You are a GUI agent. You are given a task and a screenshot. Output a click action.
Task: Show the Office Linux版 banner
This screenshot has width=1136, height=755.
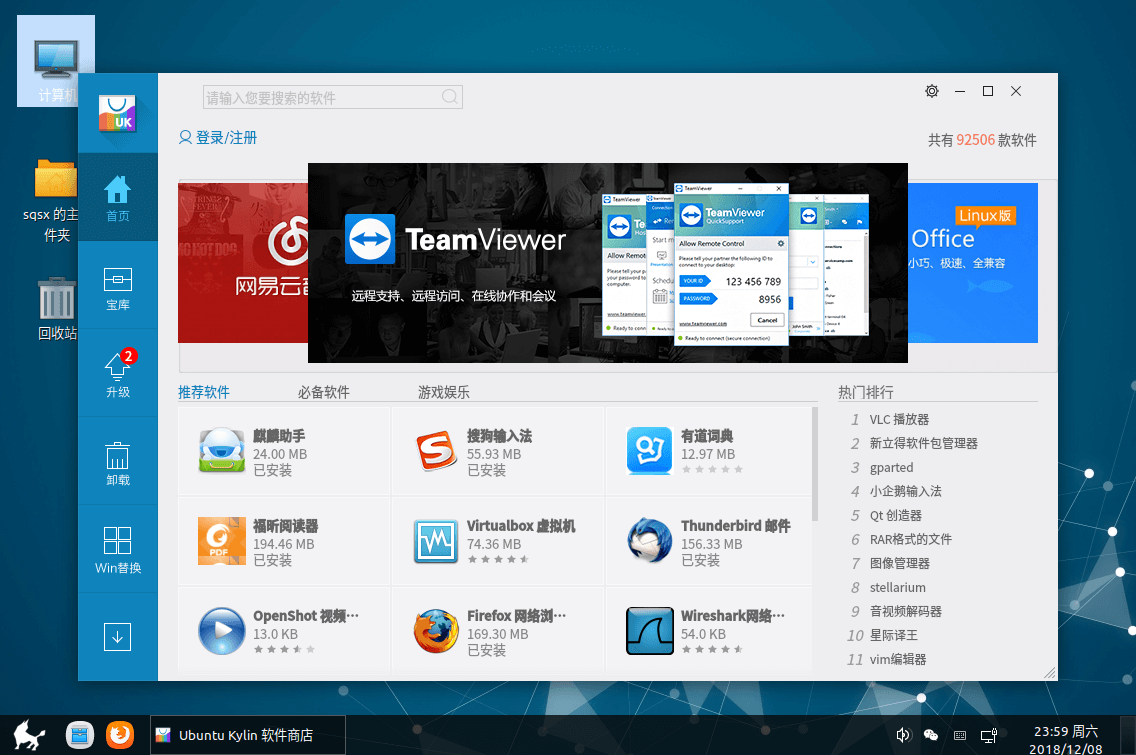pos(973,263)
